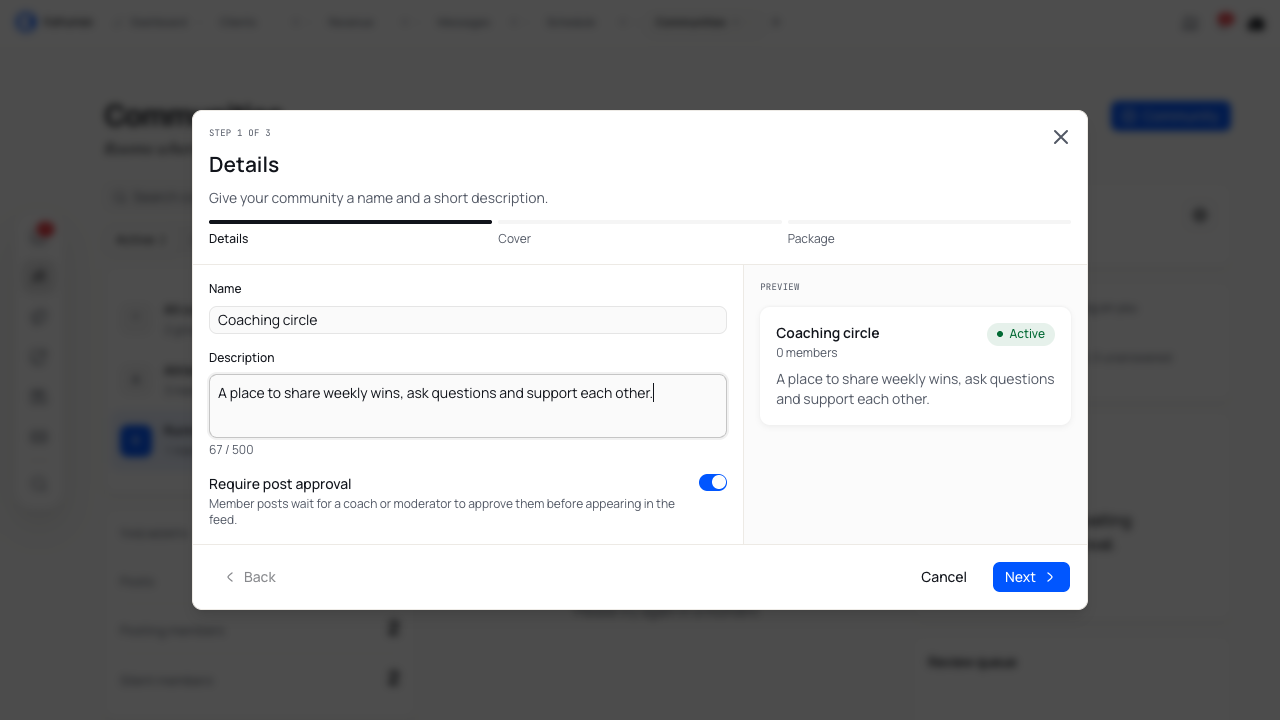
Task: Select the preview card title "Coaching circle"
Action: point(828,333)
